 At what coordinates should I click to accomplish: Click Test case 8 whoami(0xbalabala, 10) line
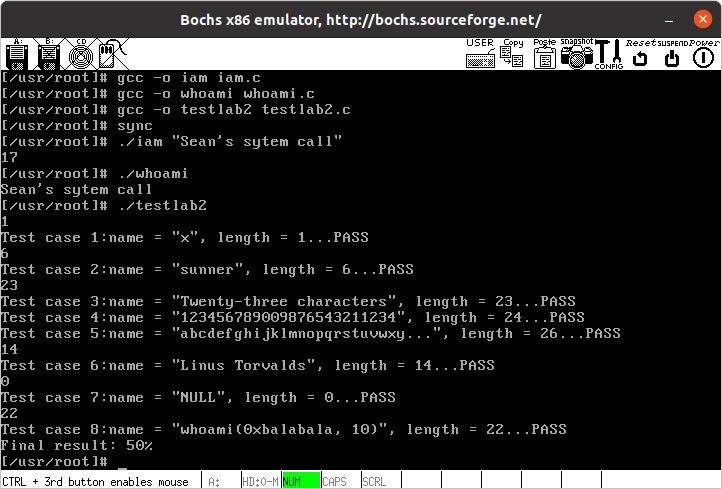tap(284, 430)
